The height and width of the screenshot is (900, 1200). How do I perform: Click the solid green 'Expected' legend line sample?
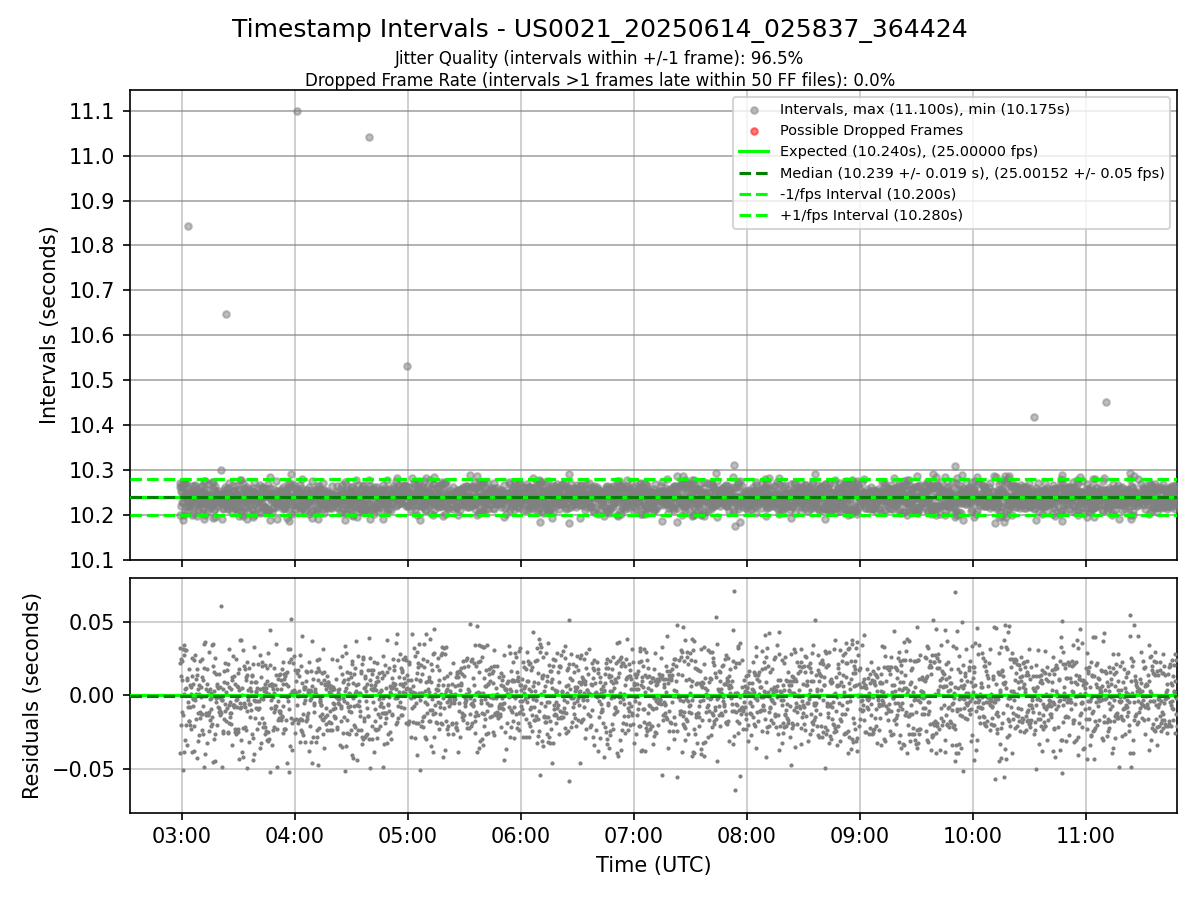pos(754,151)
